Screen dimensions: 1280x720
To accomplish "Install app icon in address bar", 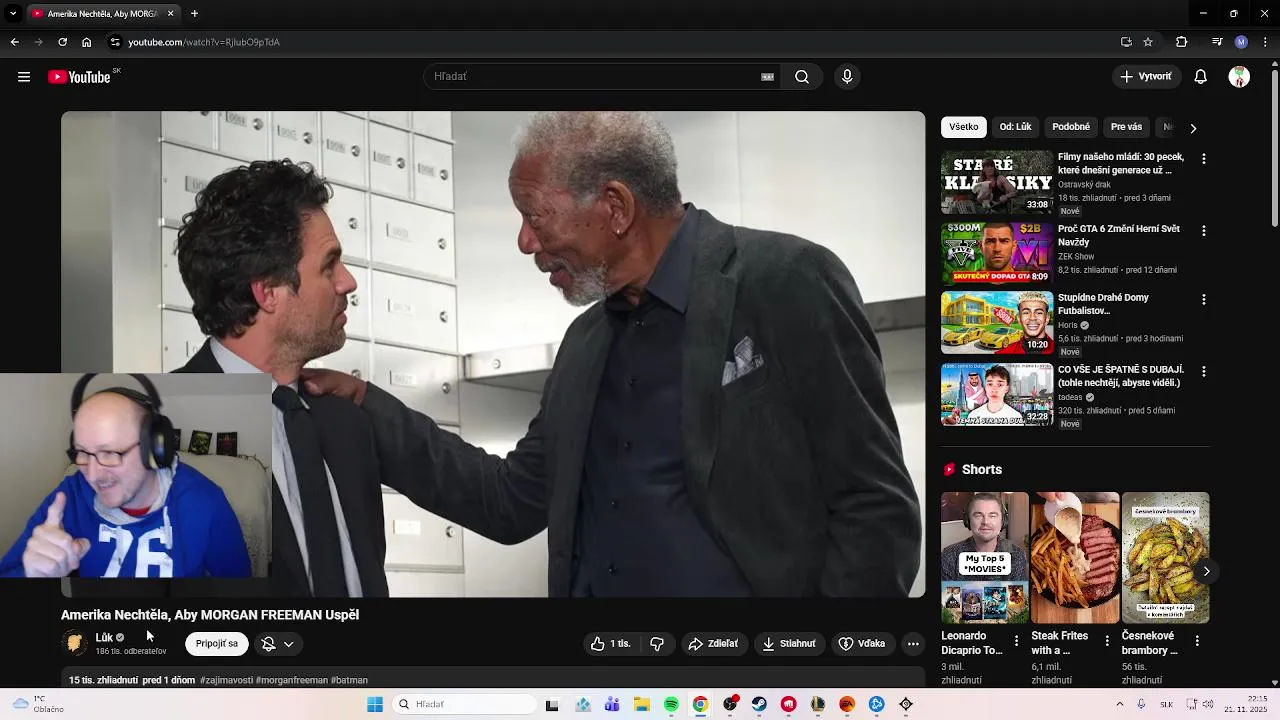I will [1126, 42].
